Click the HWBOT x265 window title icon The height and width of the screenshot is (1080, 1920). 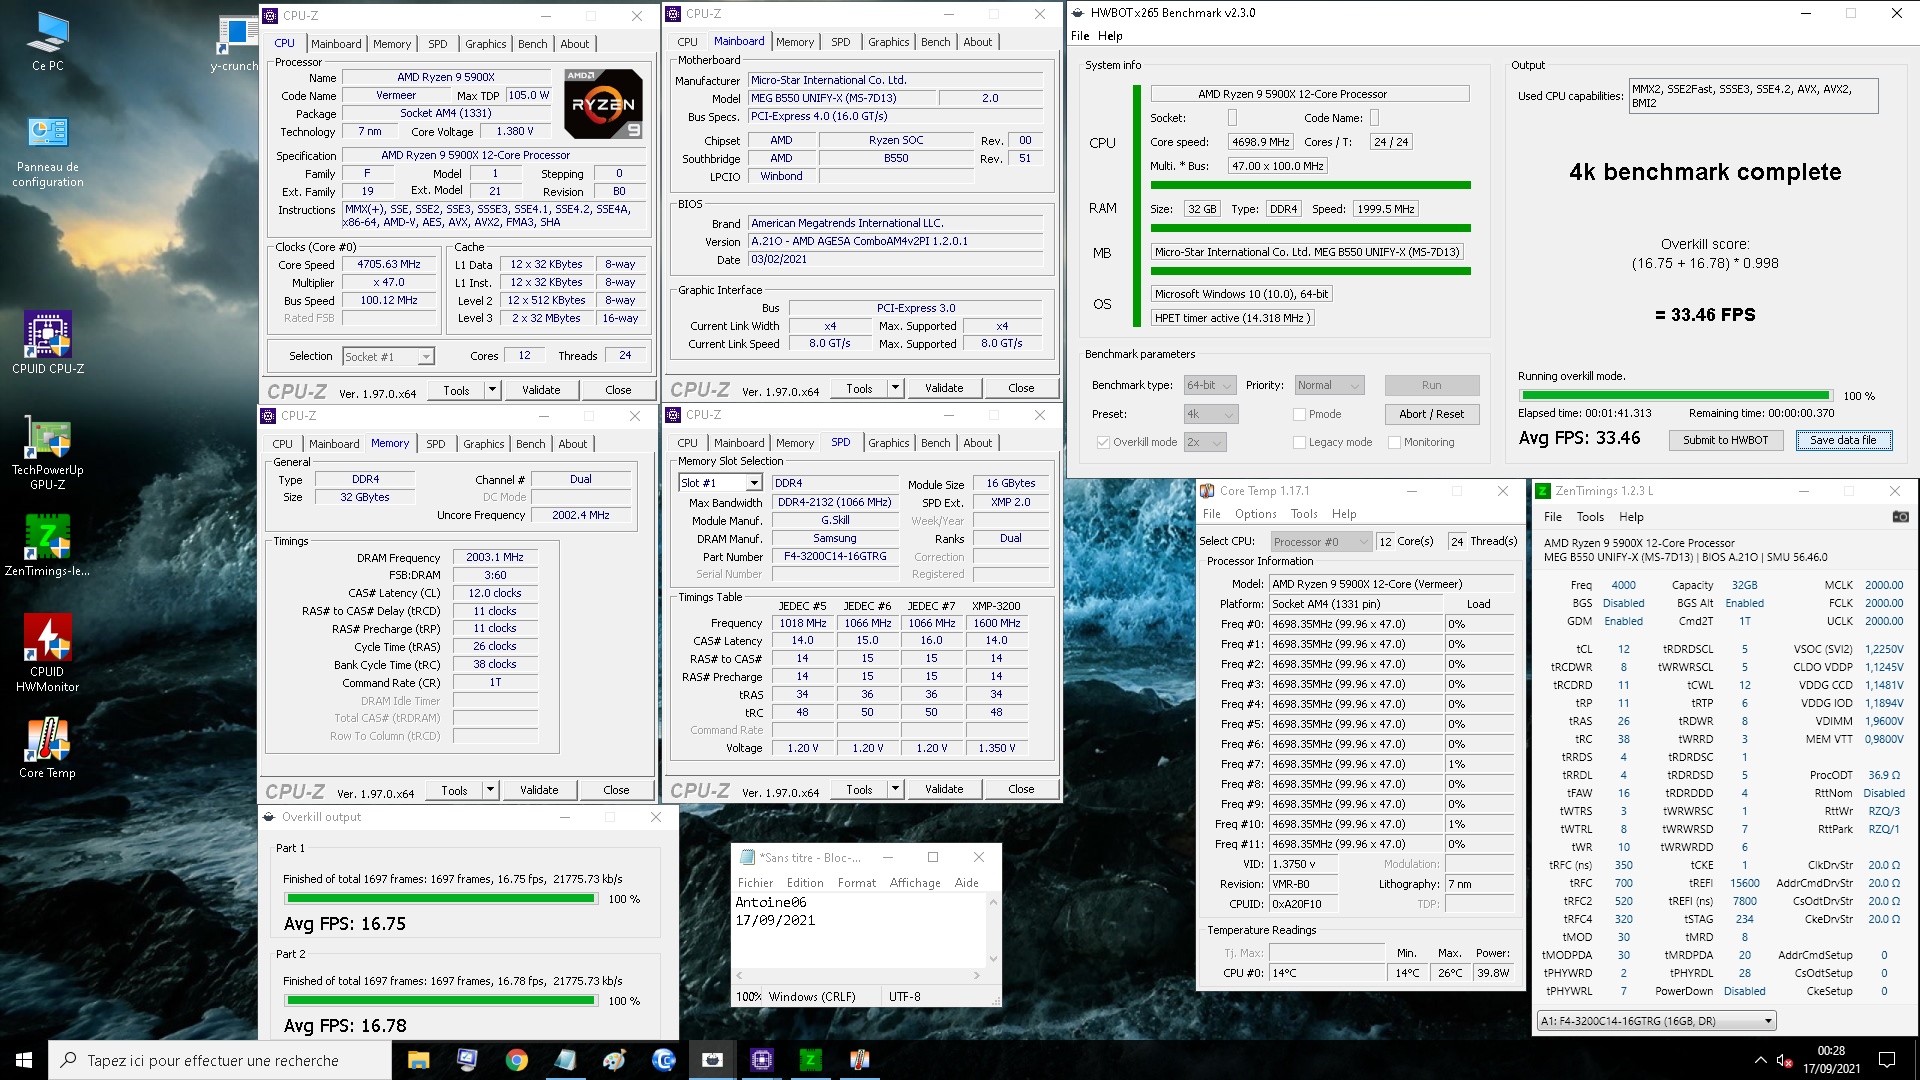1076,13
